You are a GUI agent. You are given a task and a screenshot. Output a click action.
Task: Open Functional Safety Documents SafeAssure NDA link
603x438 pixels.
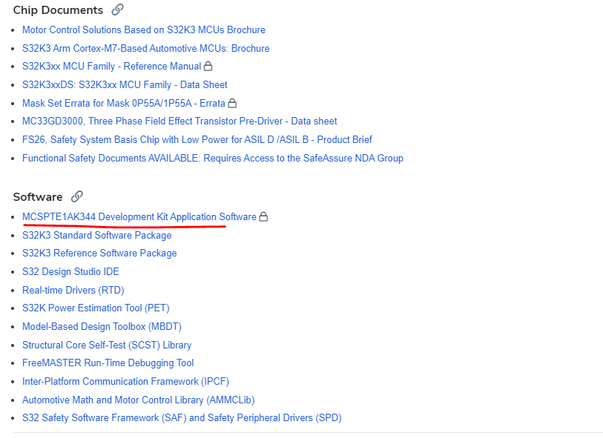coord(213,158)
